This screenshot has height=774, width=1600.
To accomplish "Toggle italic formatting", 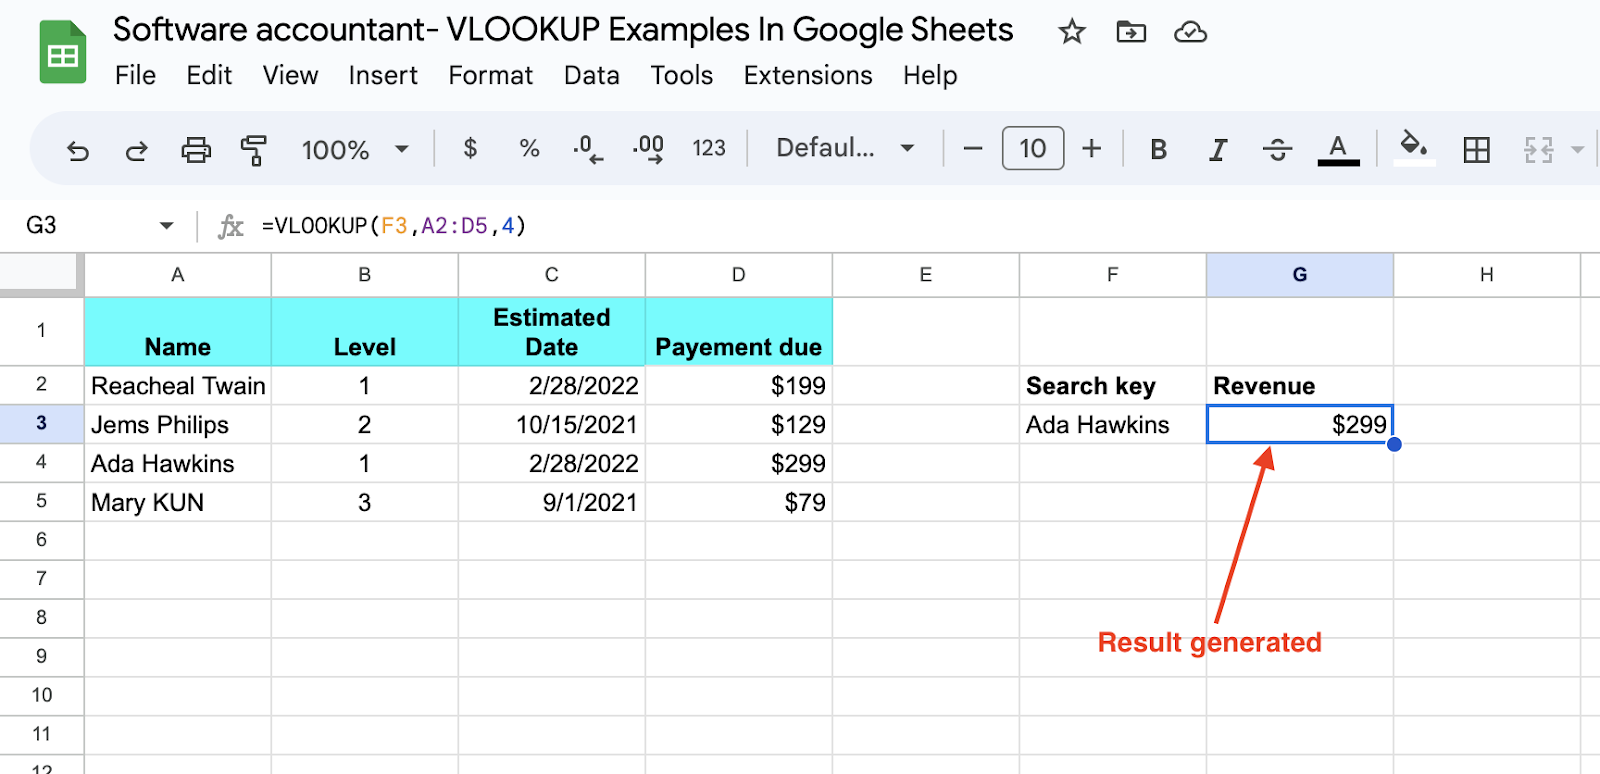I will pos(1217,150).
